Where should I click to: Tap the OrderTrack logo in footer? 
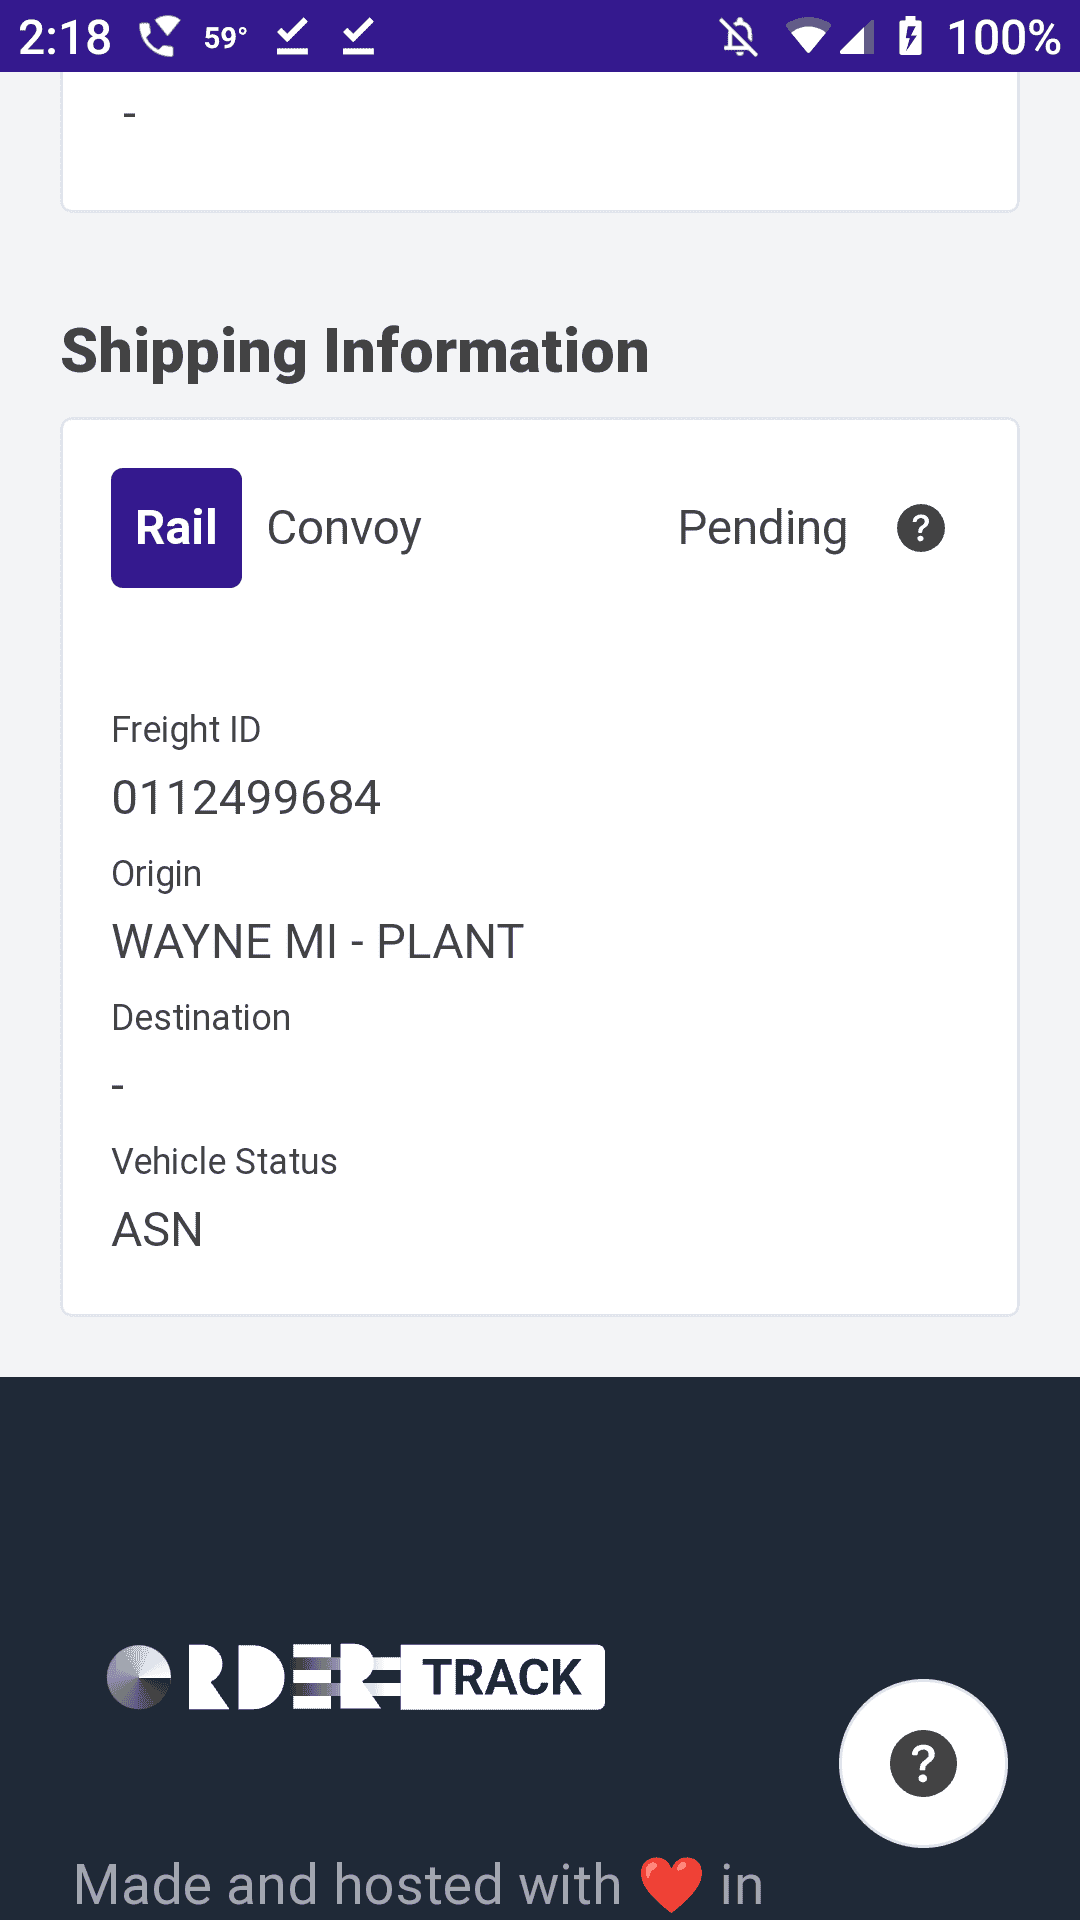click(356, 1677)
